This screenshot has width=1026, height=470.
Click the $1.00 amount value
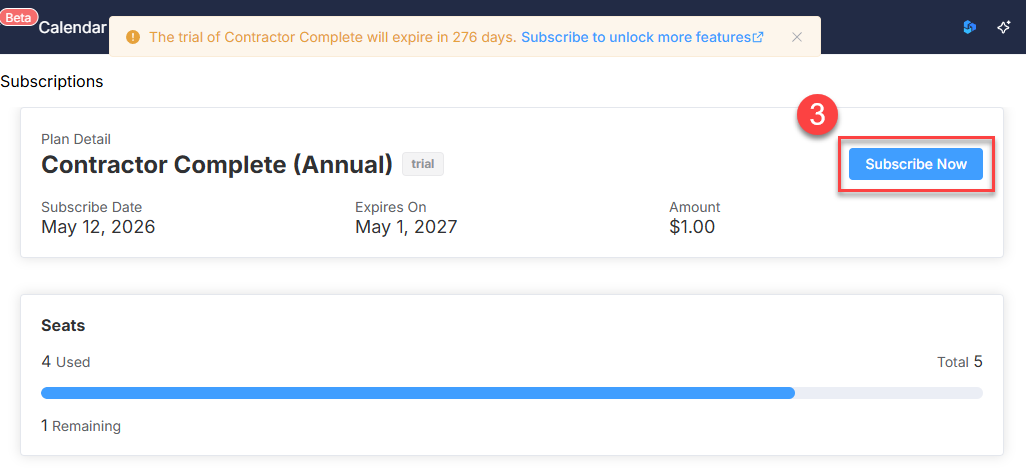pos(692,227)
